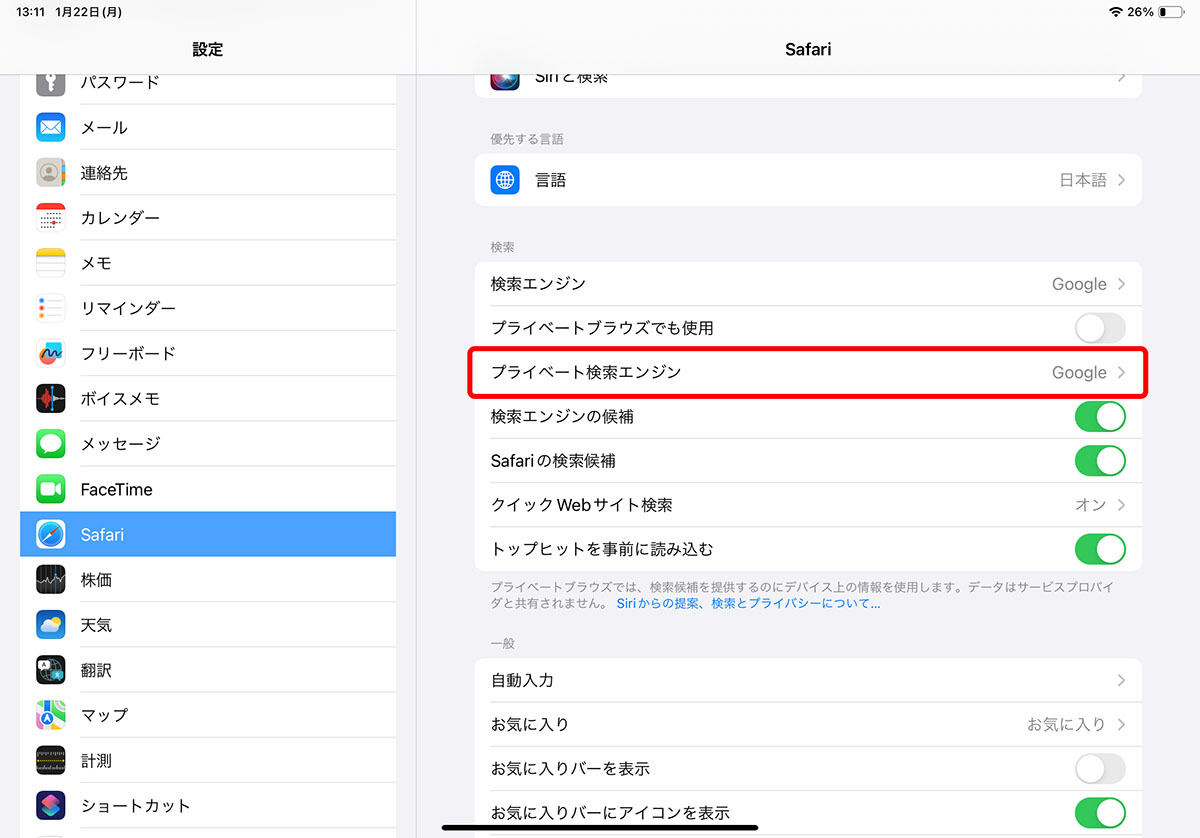Tap リマインダー label in sidebar

pyautogui.click(x=128, y=308)
